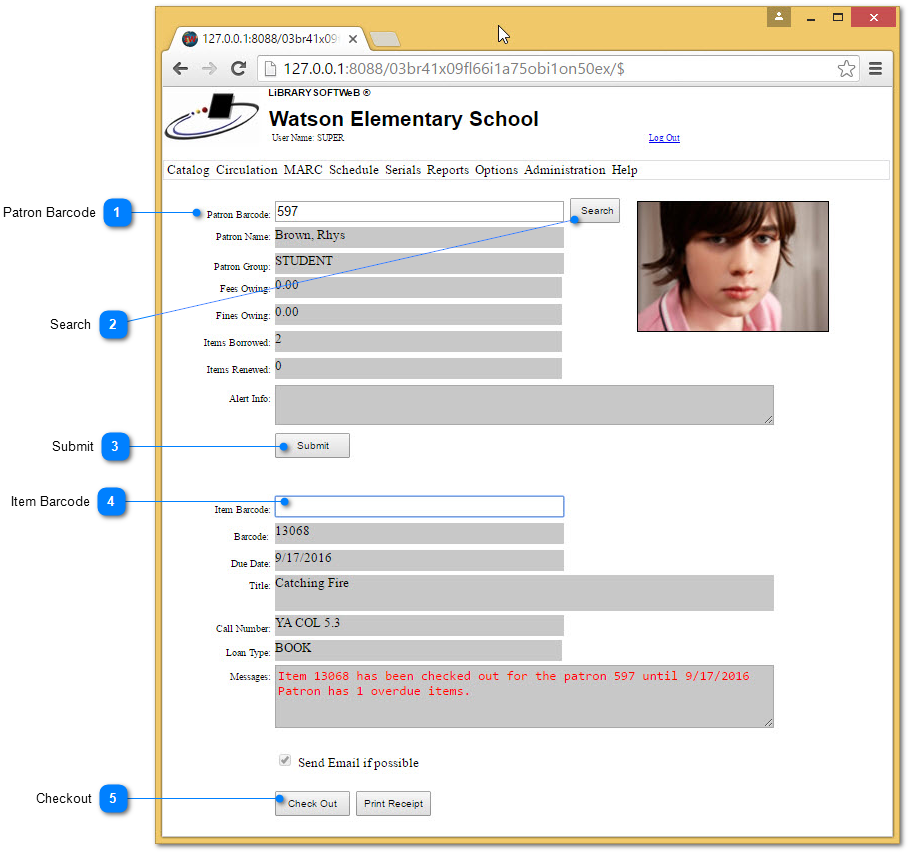Image resolution: width=910 pixels, height=854 pixels.
Task: Follow the Log Out link
Action: click(x=664, y=138)
